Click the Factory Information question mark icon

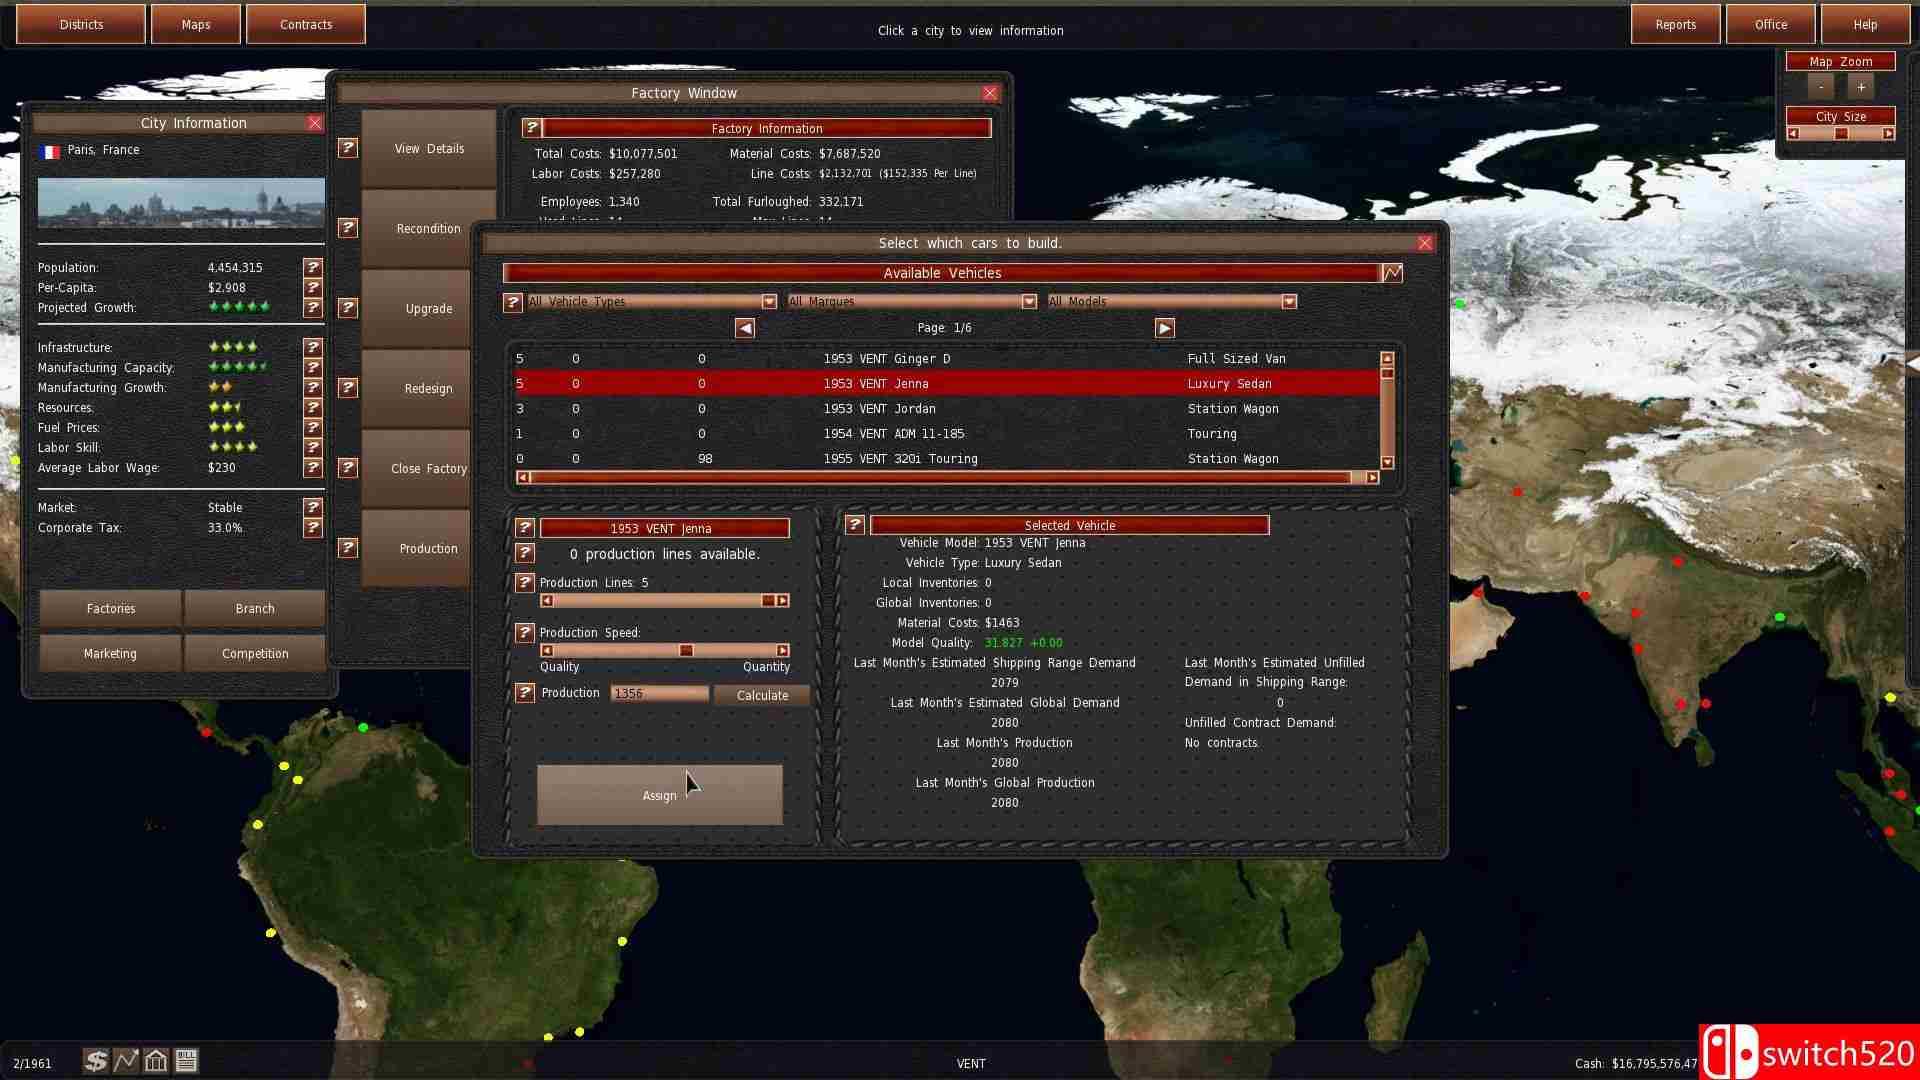click(531, 127)
